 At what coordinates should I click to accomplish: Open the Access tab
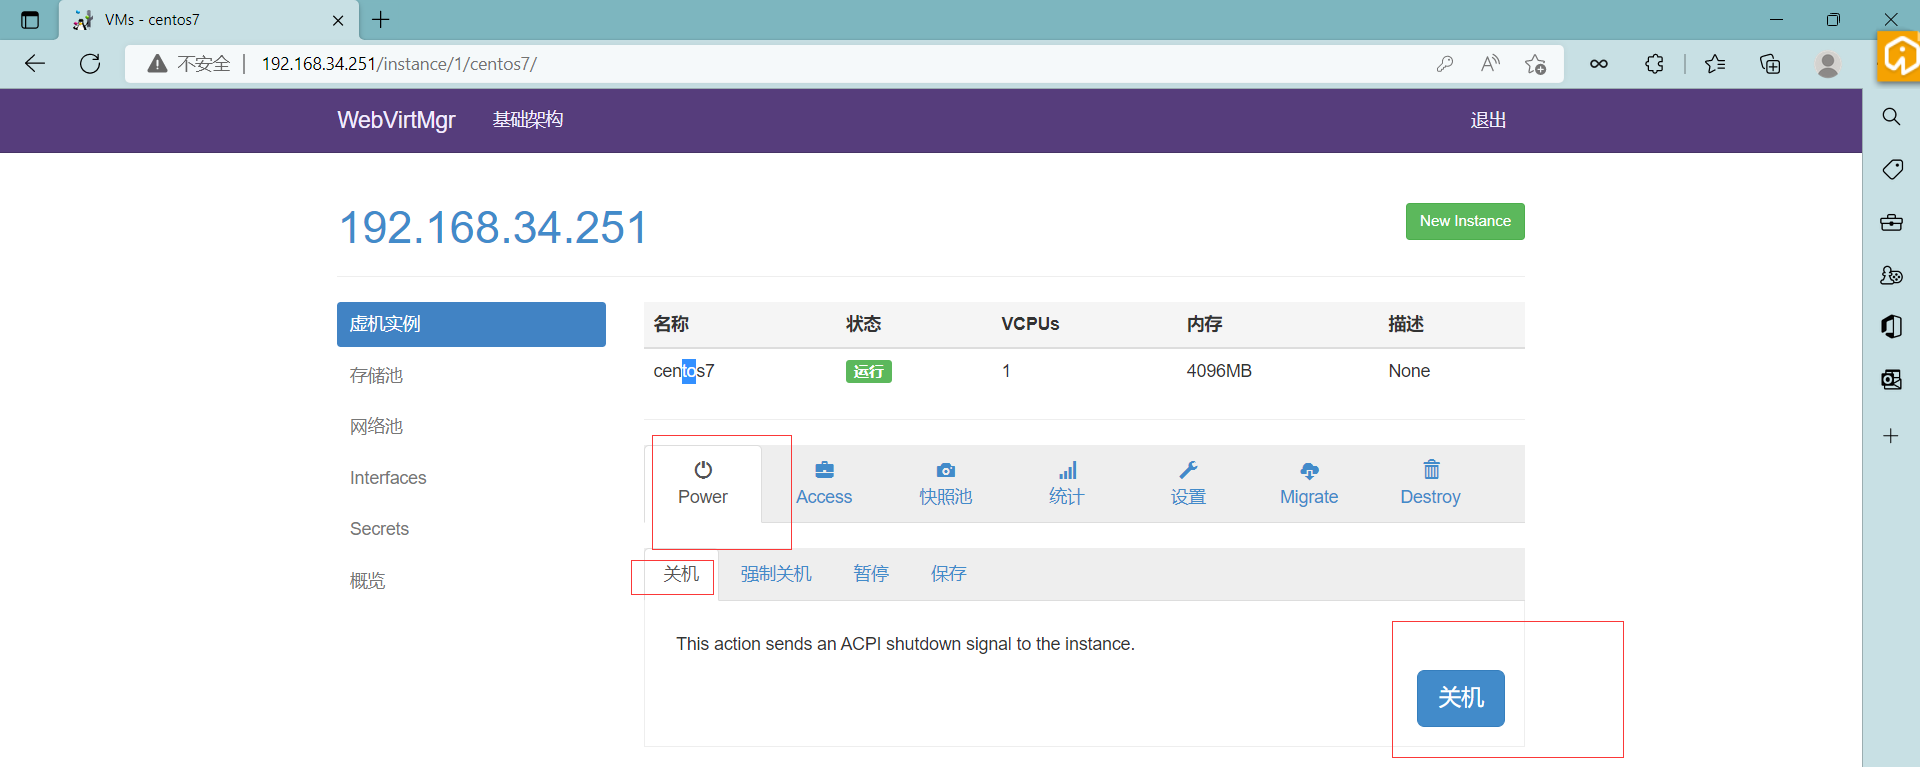824,484
